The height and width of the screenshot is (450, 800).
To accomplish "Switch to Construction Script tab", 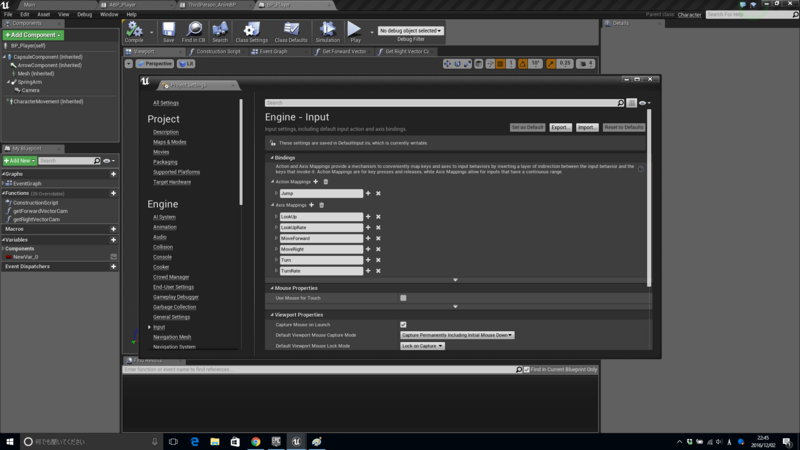I will pyautogui.click(x=218, y=52).
